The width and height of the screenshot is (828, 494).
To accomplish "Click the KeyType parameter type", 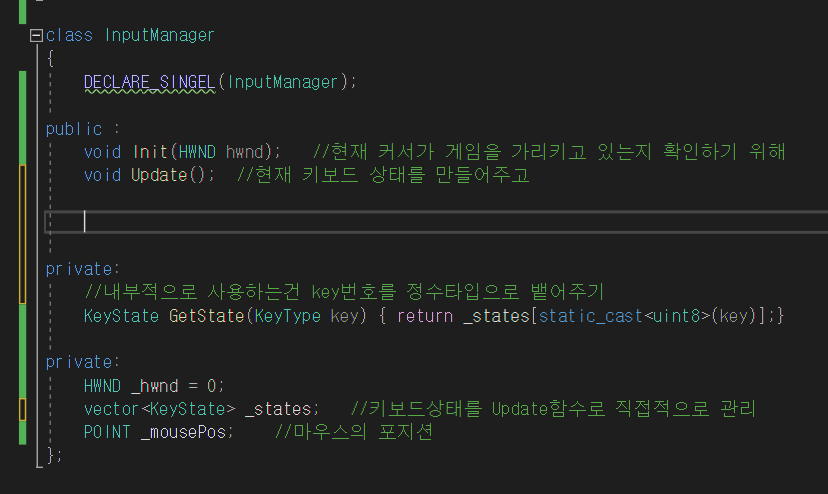I will point(287,316).
